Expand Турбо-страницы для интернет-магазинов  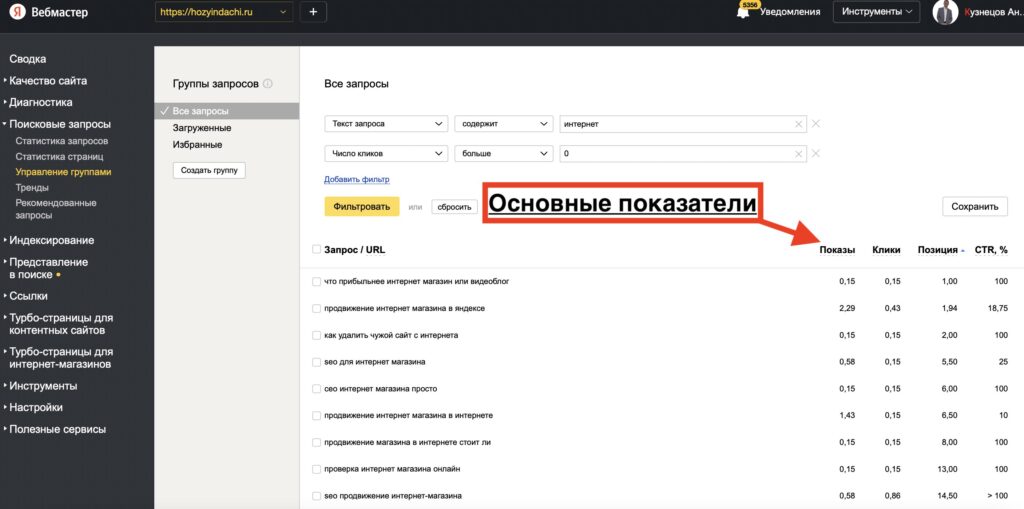point(60,358)
